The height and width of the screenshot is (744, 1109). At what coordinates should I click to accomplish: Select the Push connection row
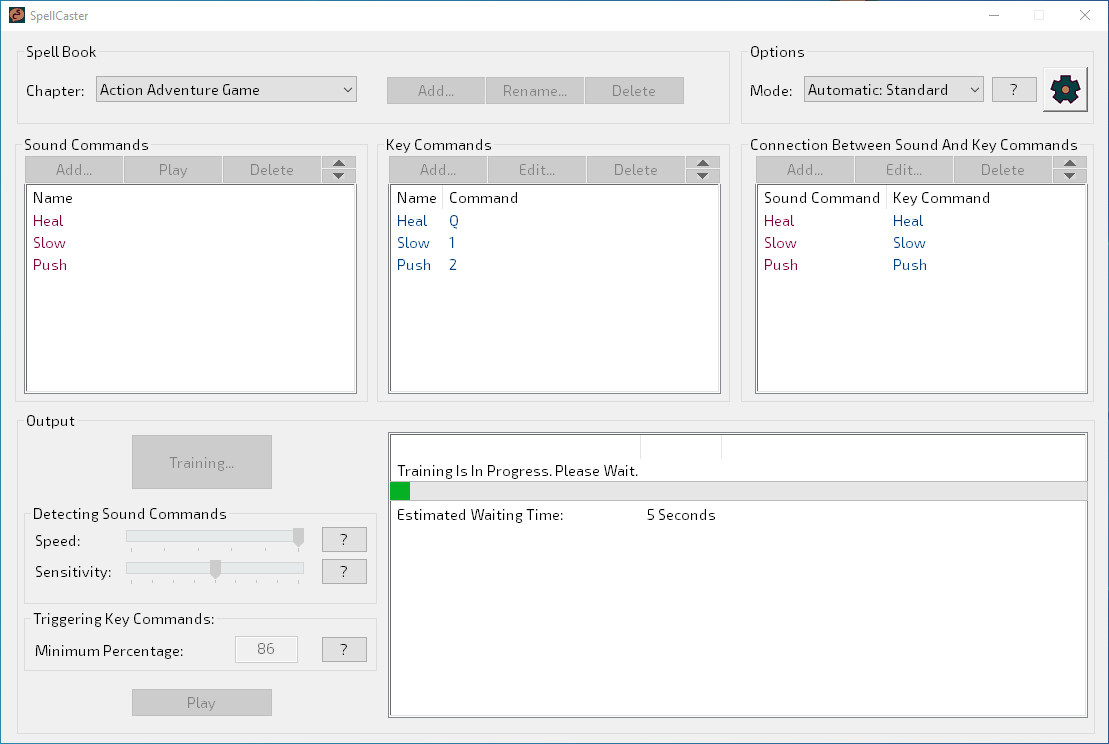[x=781, y=265]
